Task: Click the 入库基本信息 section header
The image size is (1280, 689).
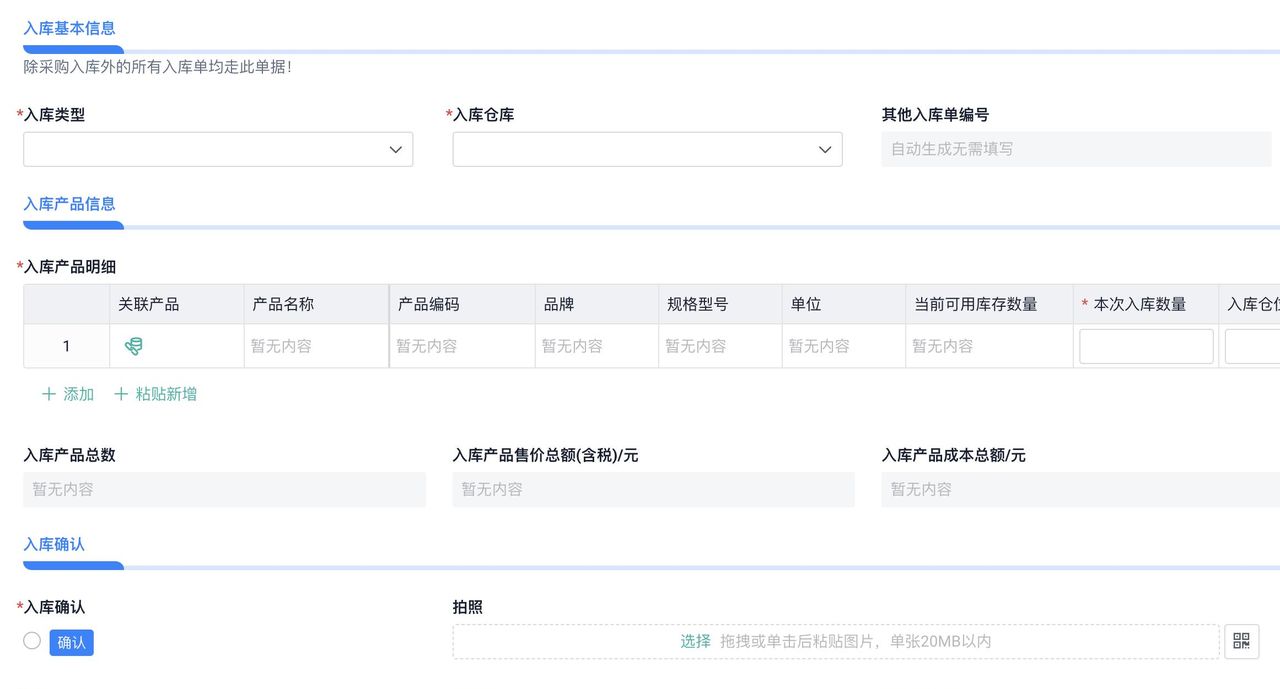Action: (70, 29)
